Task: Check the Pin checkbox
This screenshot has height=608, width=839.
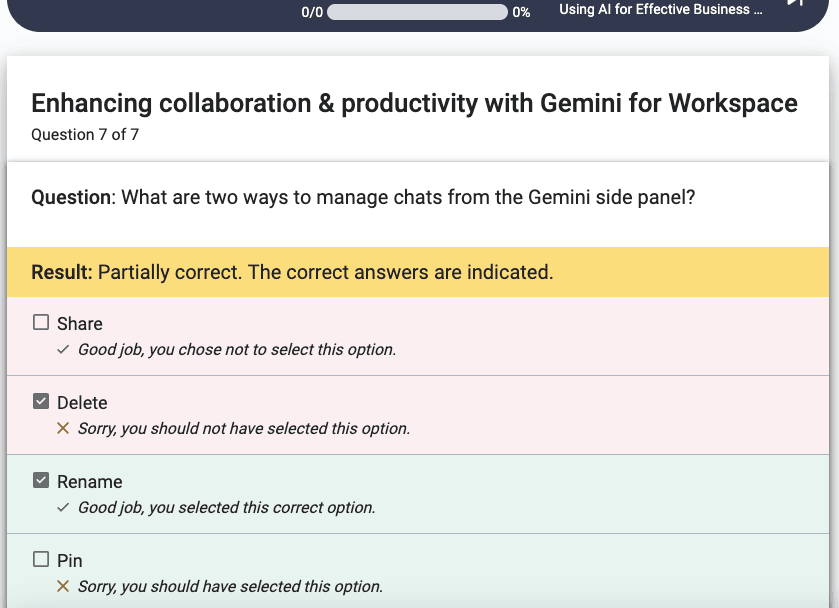Action: [x=41, y=559]
